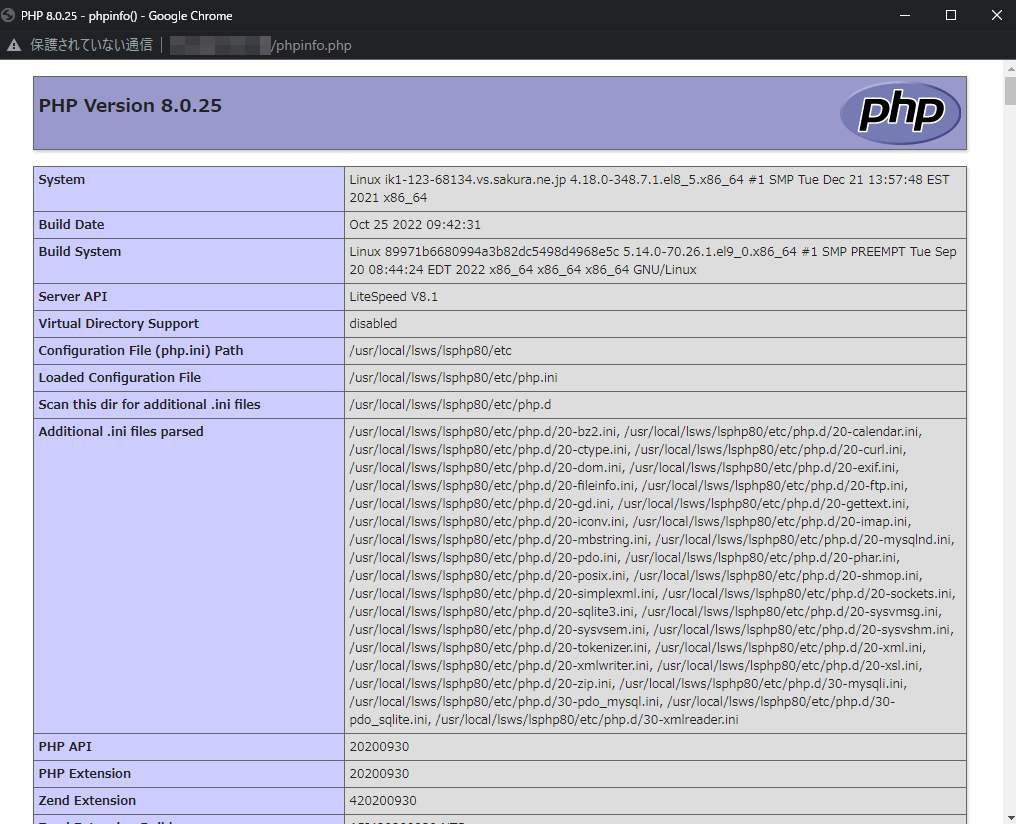Select the System row label

point(62,180)
